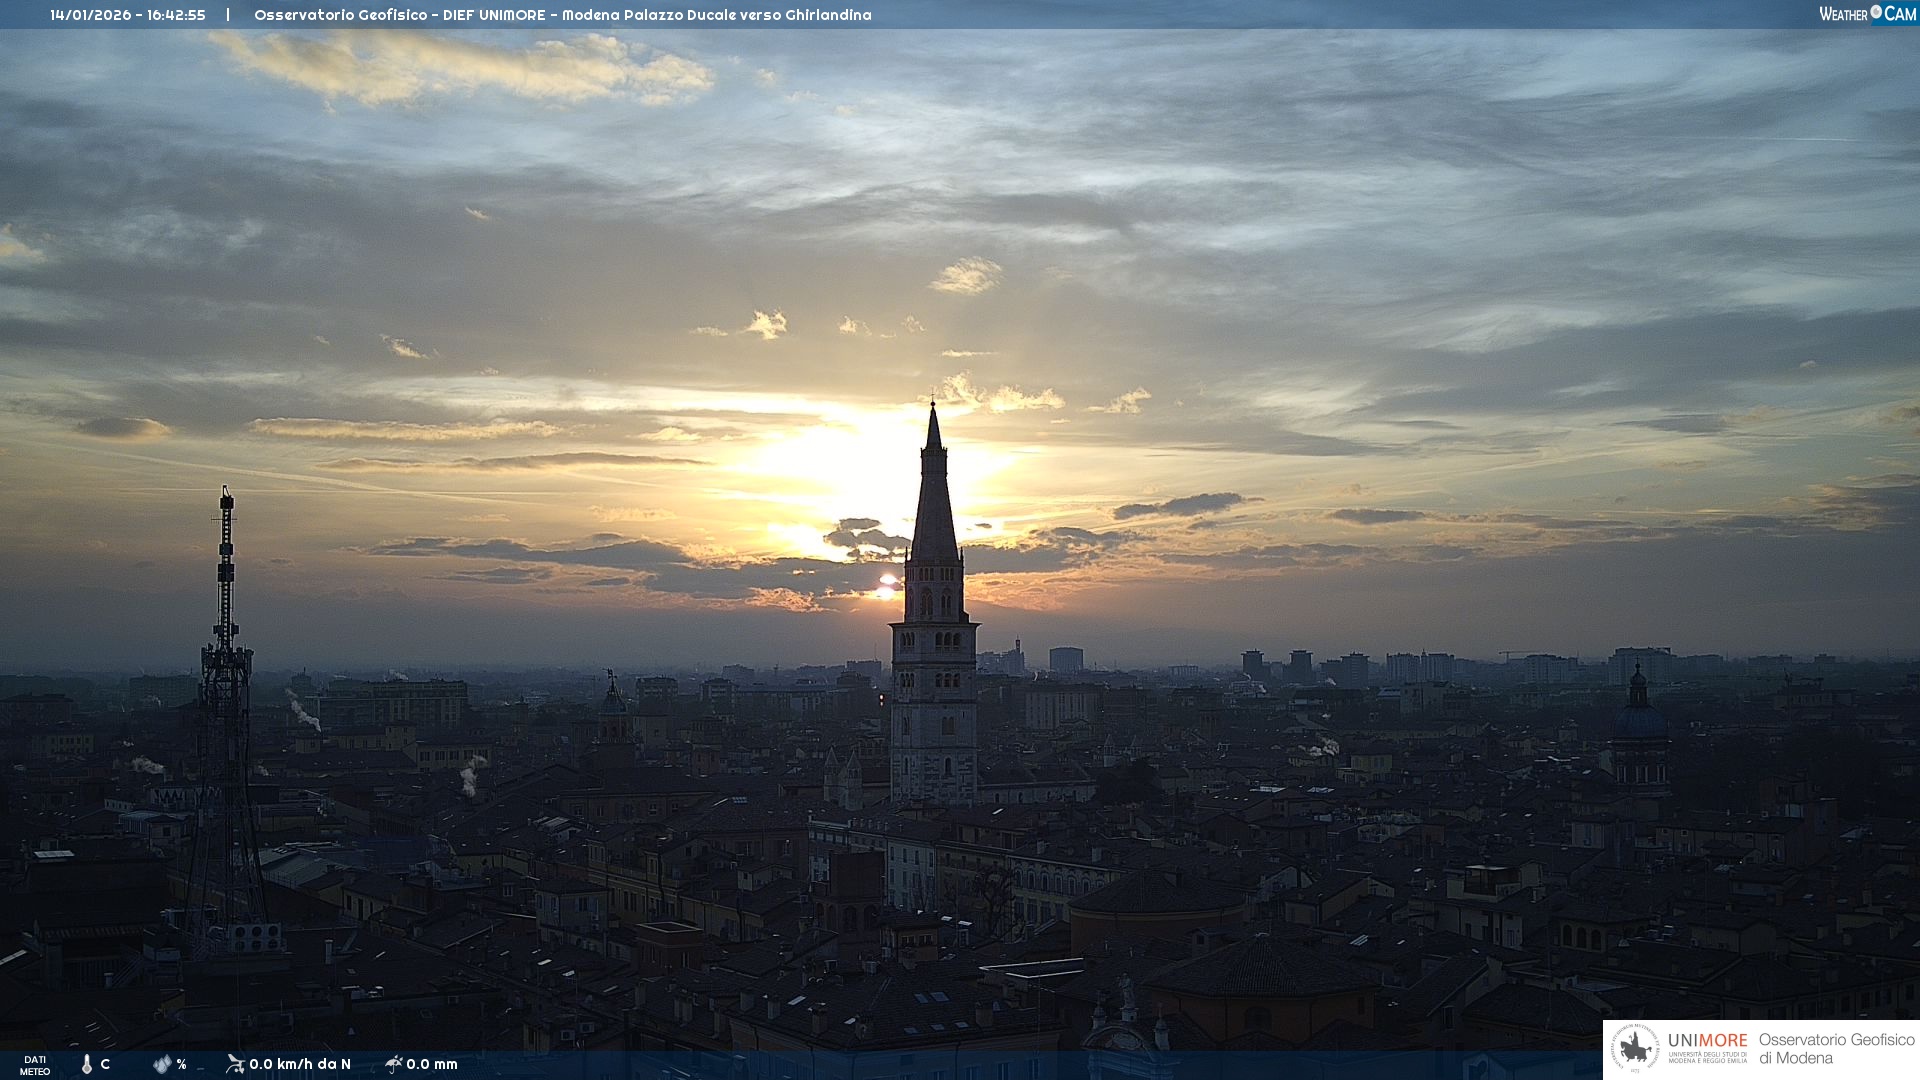Click the Osservatorio Geofisico di Modena text

tap(1836, 1049)
